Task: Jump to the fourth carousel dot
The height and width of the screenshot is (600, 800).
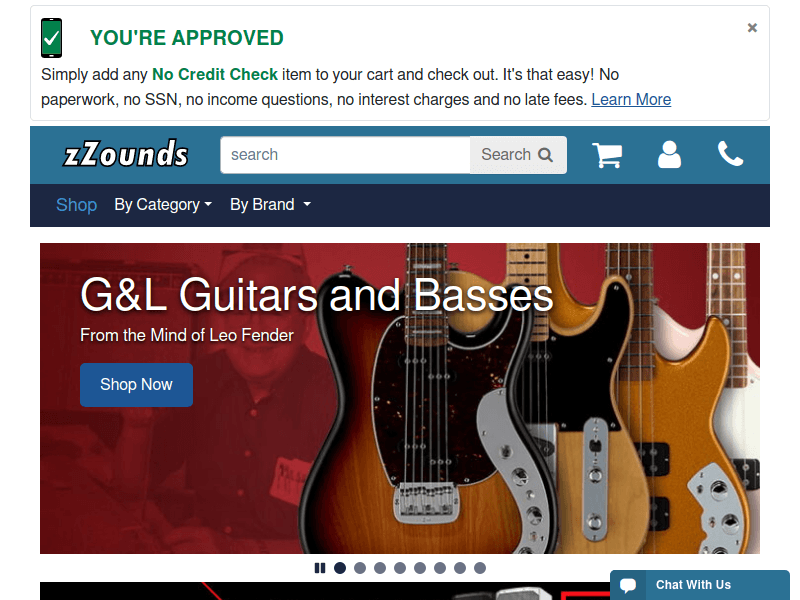Action: (400, 568)
